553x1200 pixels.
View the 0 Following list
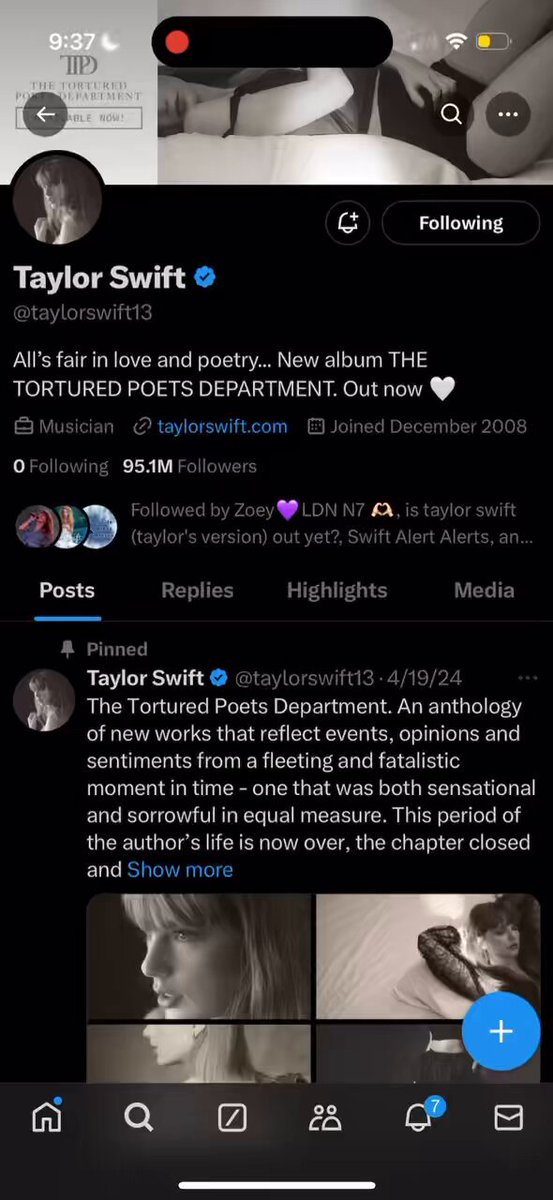point(61,466)
